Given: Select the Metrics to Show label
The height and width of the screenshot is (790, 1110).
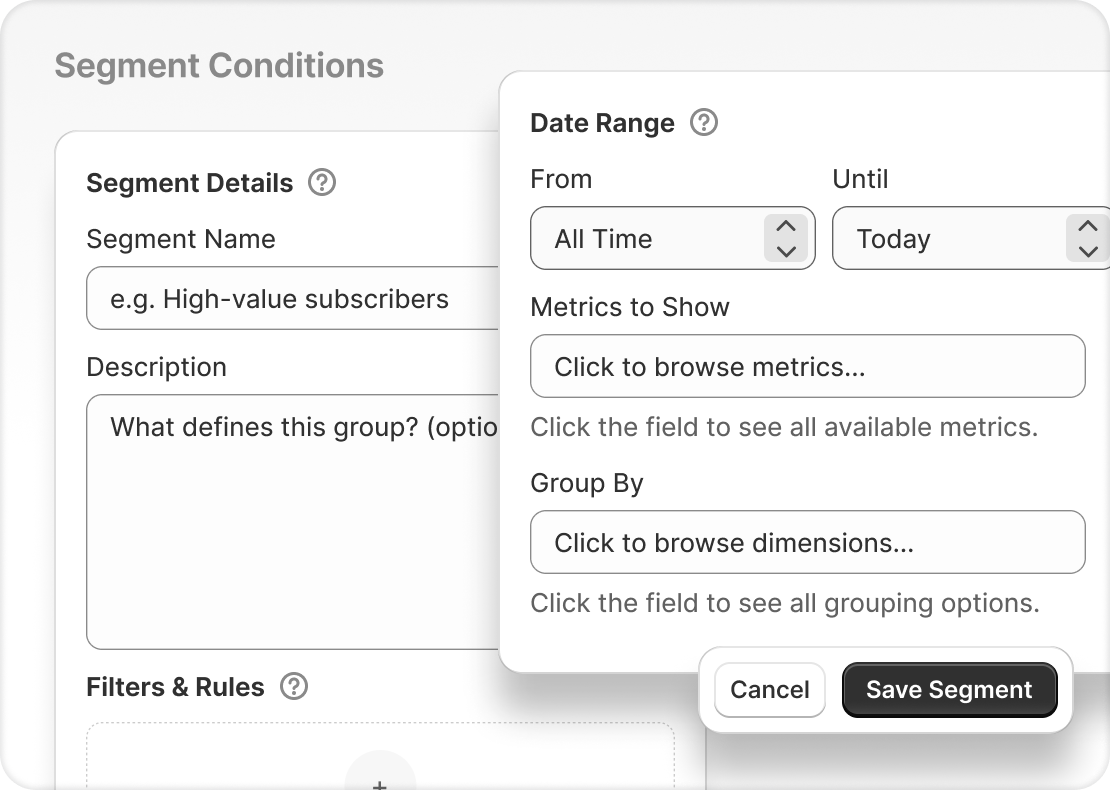Looking at the screenshot, I should click(x=630, y=307).
